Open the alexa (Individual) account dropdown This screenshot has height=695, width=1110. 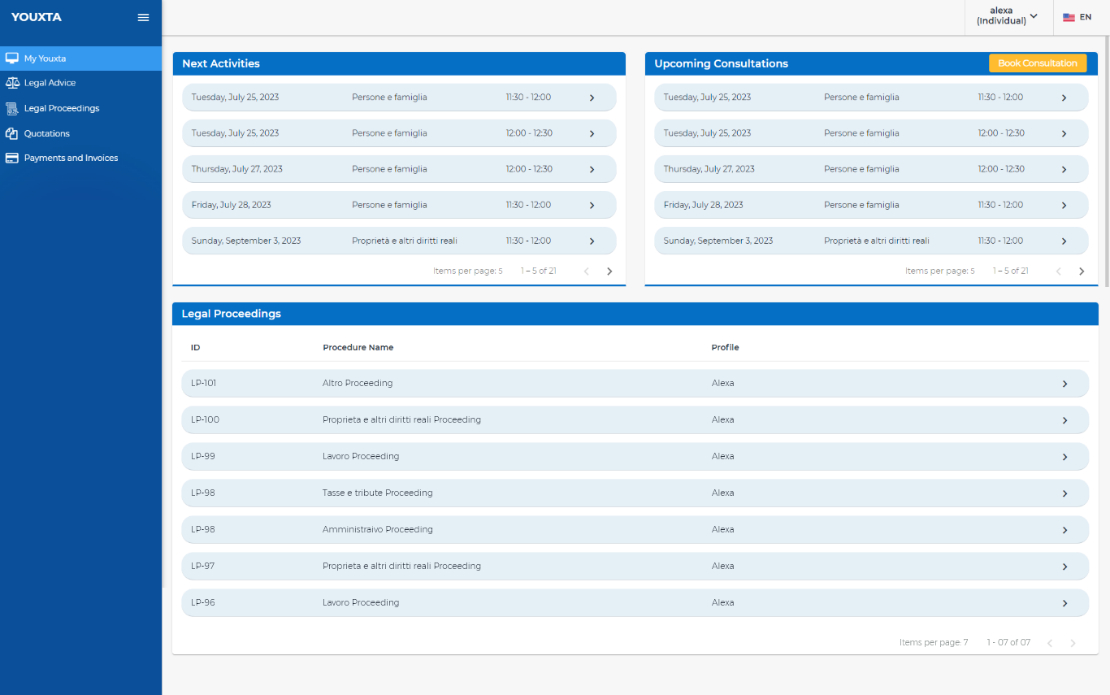tap(1008, 16)
